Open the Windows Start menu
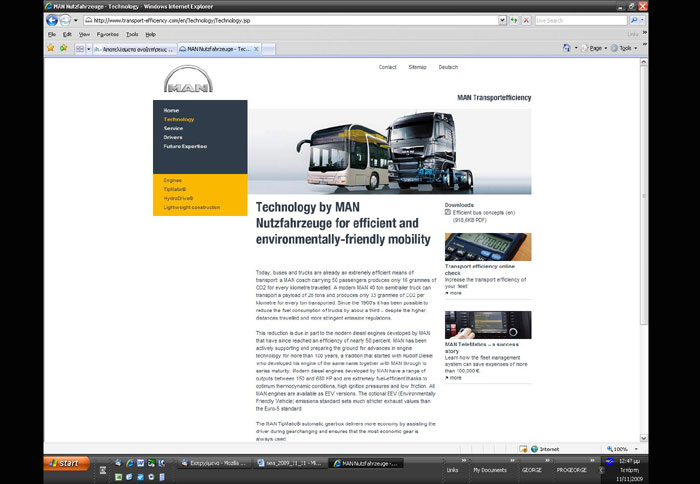This screenshot has height=484, width=700. pyautogui.click(x=66, y=463)
